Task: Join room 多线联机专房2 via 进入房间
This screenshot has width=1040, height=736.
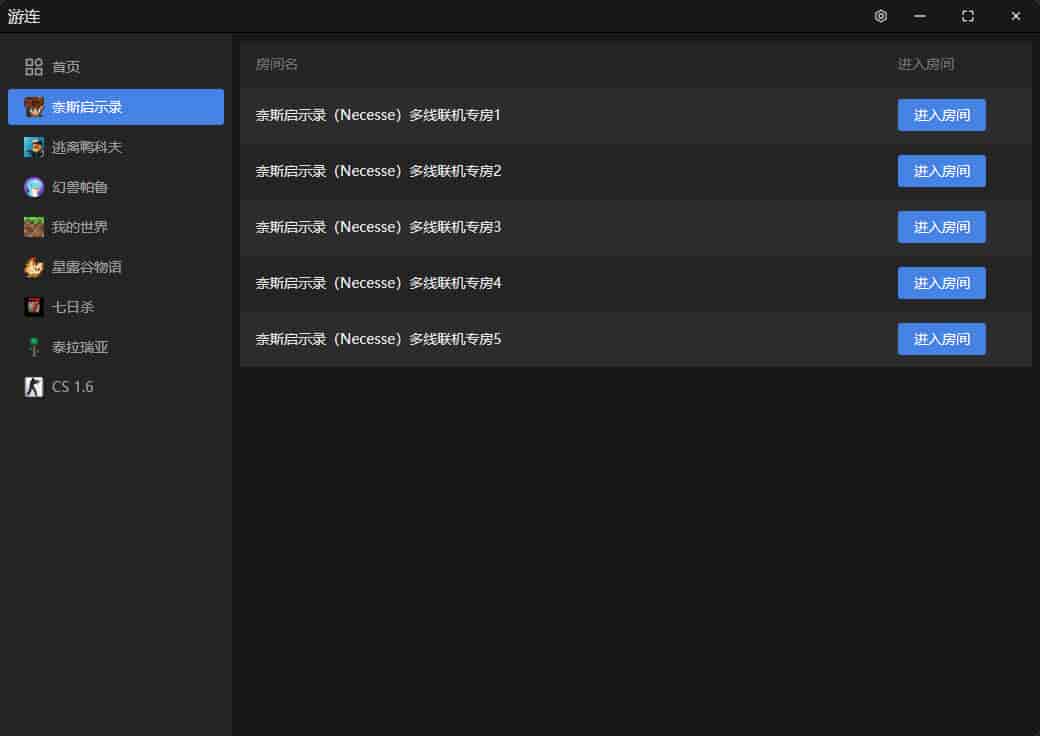Action: tap(941, 171)
